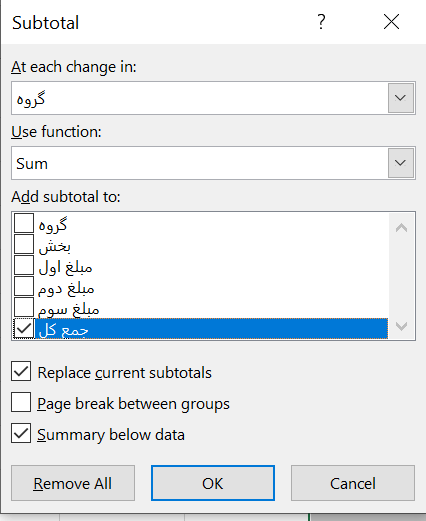Check the بخش checkbox in subtotal list

(24, 244)
